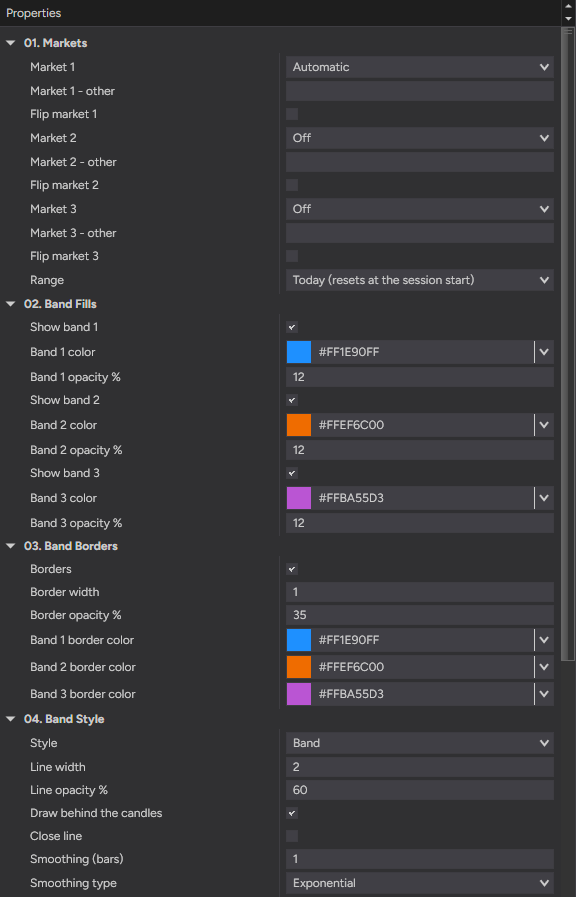The width and height of the screenshot is (576, 897).
Task: Click the orange Band 2 color swatch
Action: (x=299, y=425)
